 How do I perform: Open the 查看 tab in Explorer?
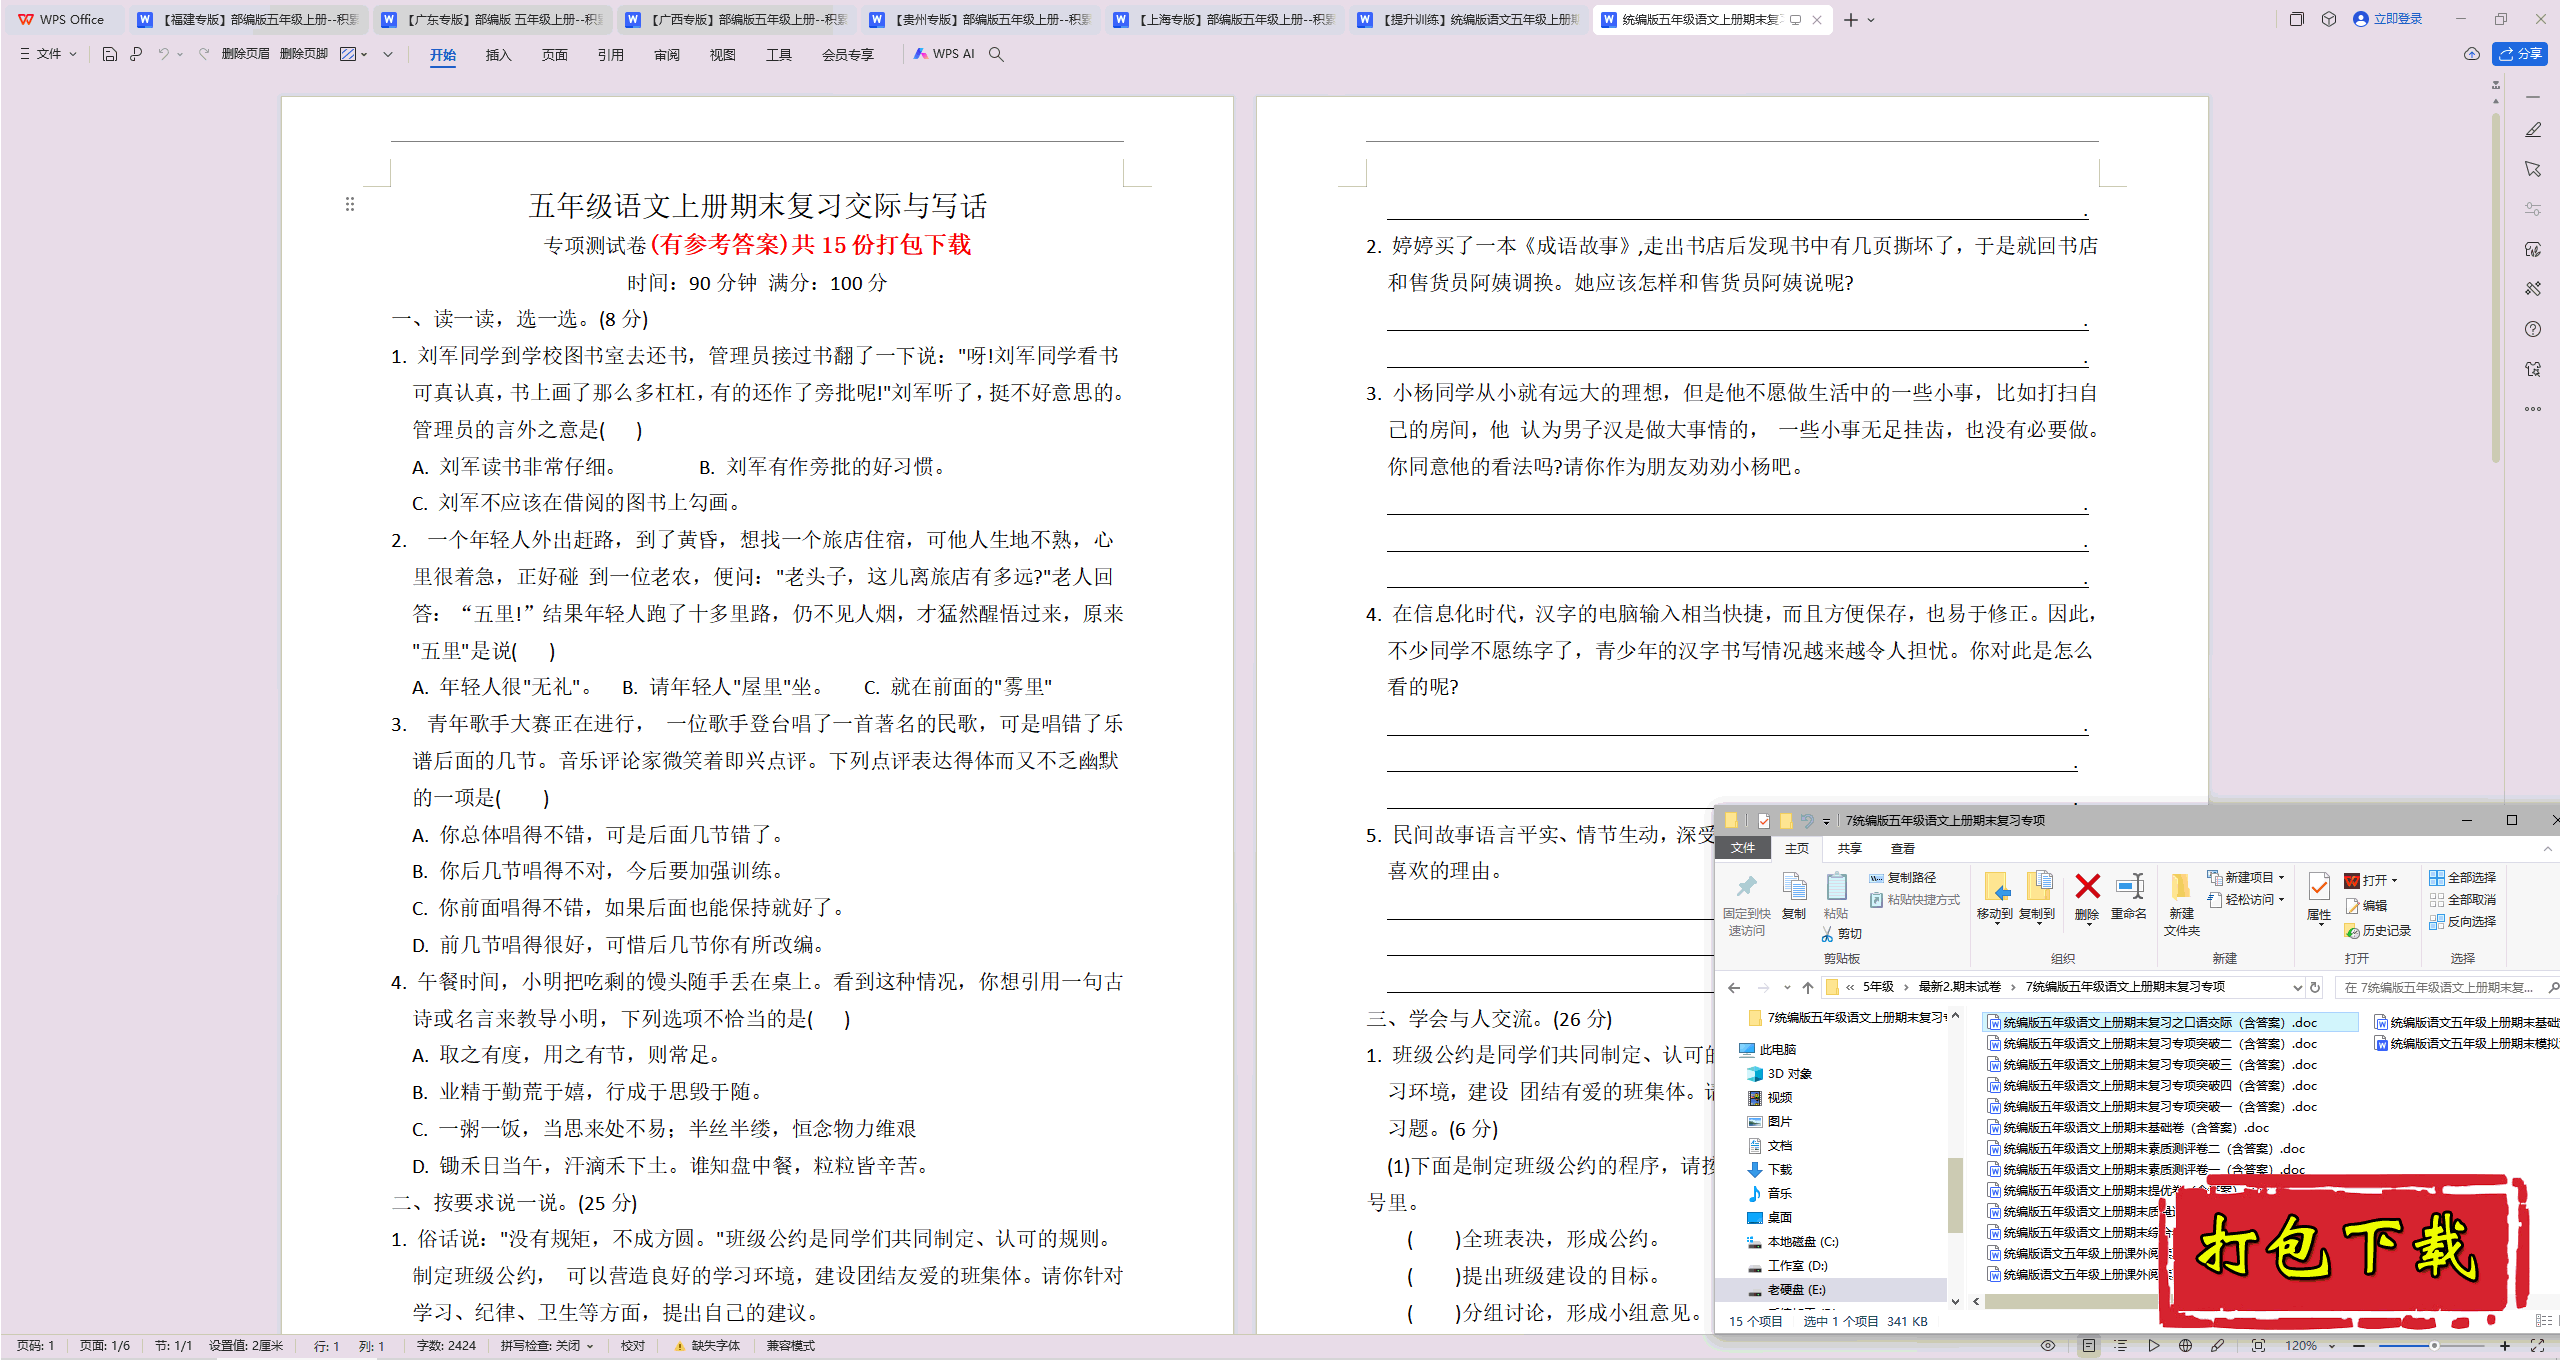tap(1902, 849)
